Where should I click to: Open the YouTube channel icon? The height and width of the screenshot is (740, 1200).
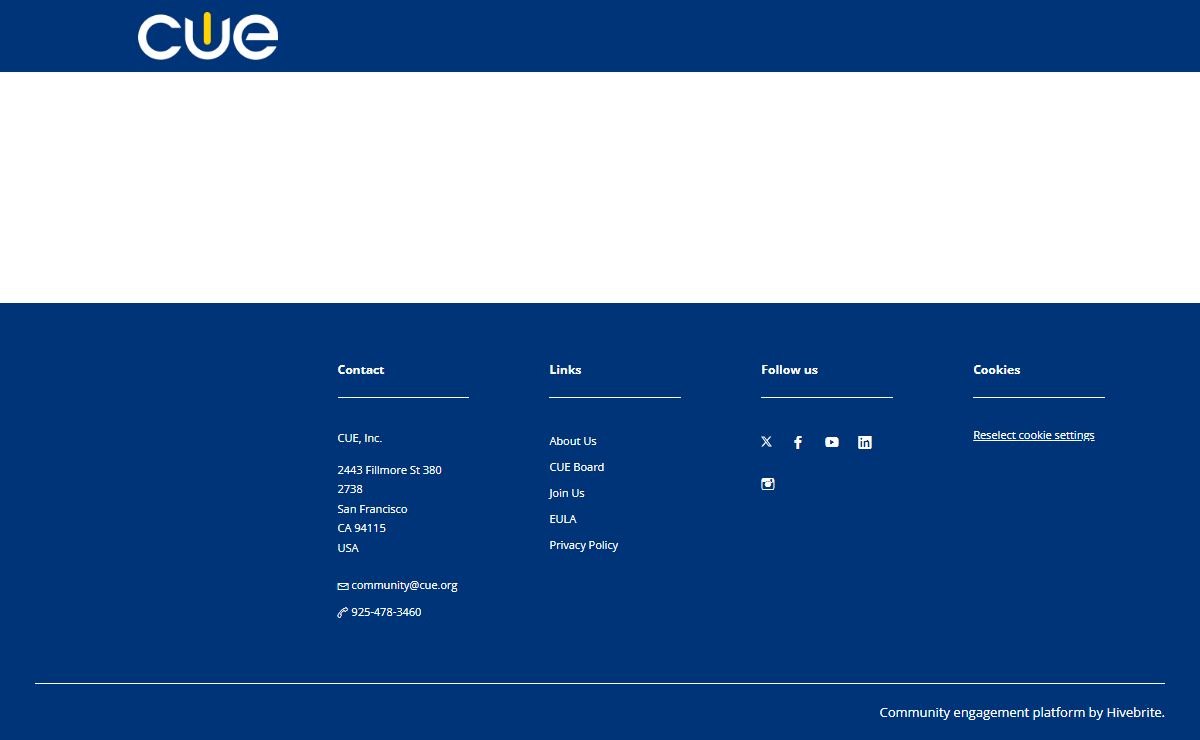pos(832,442)
